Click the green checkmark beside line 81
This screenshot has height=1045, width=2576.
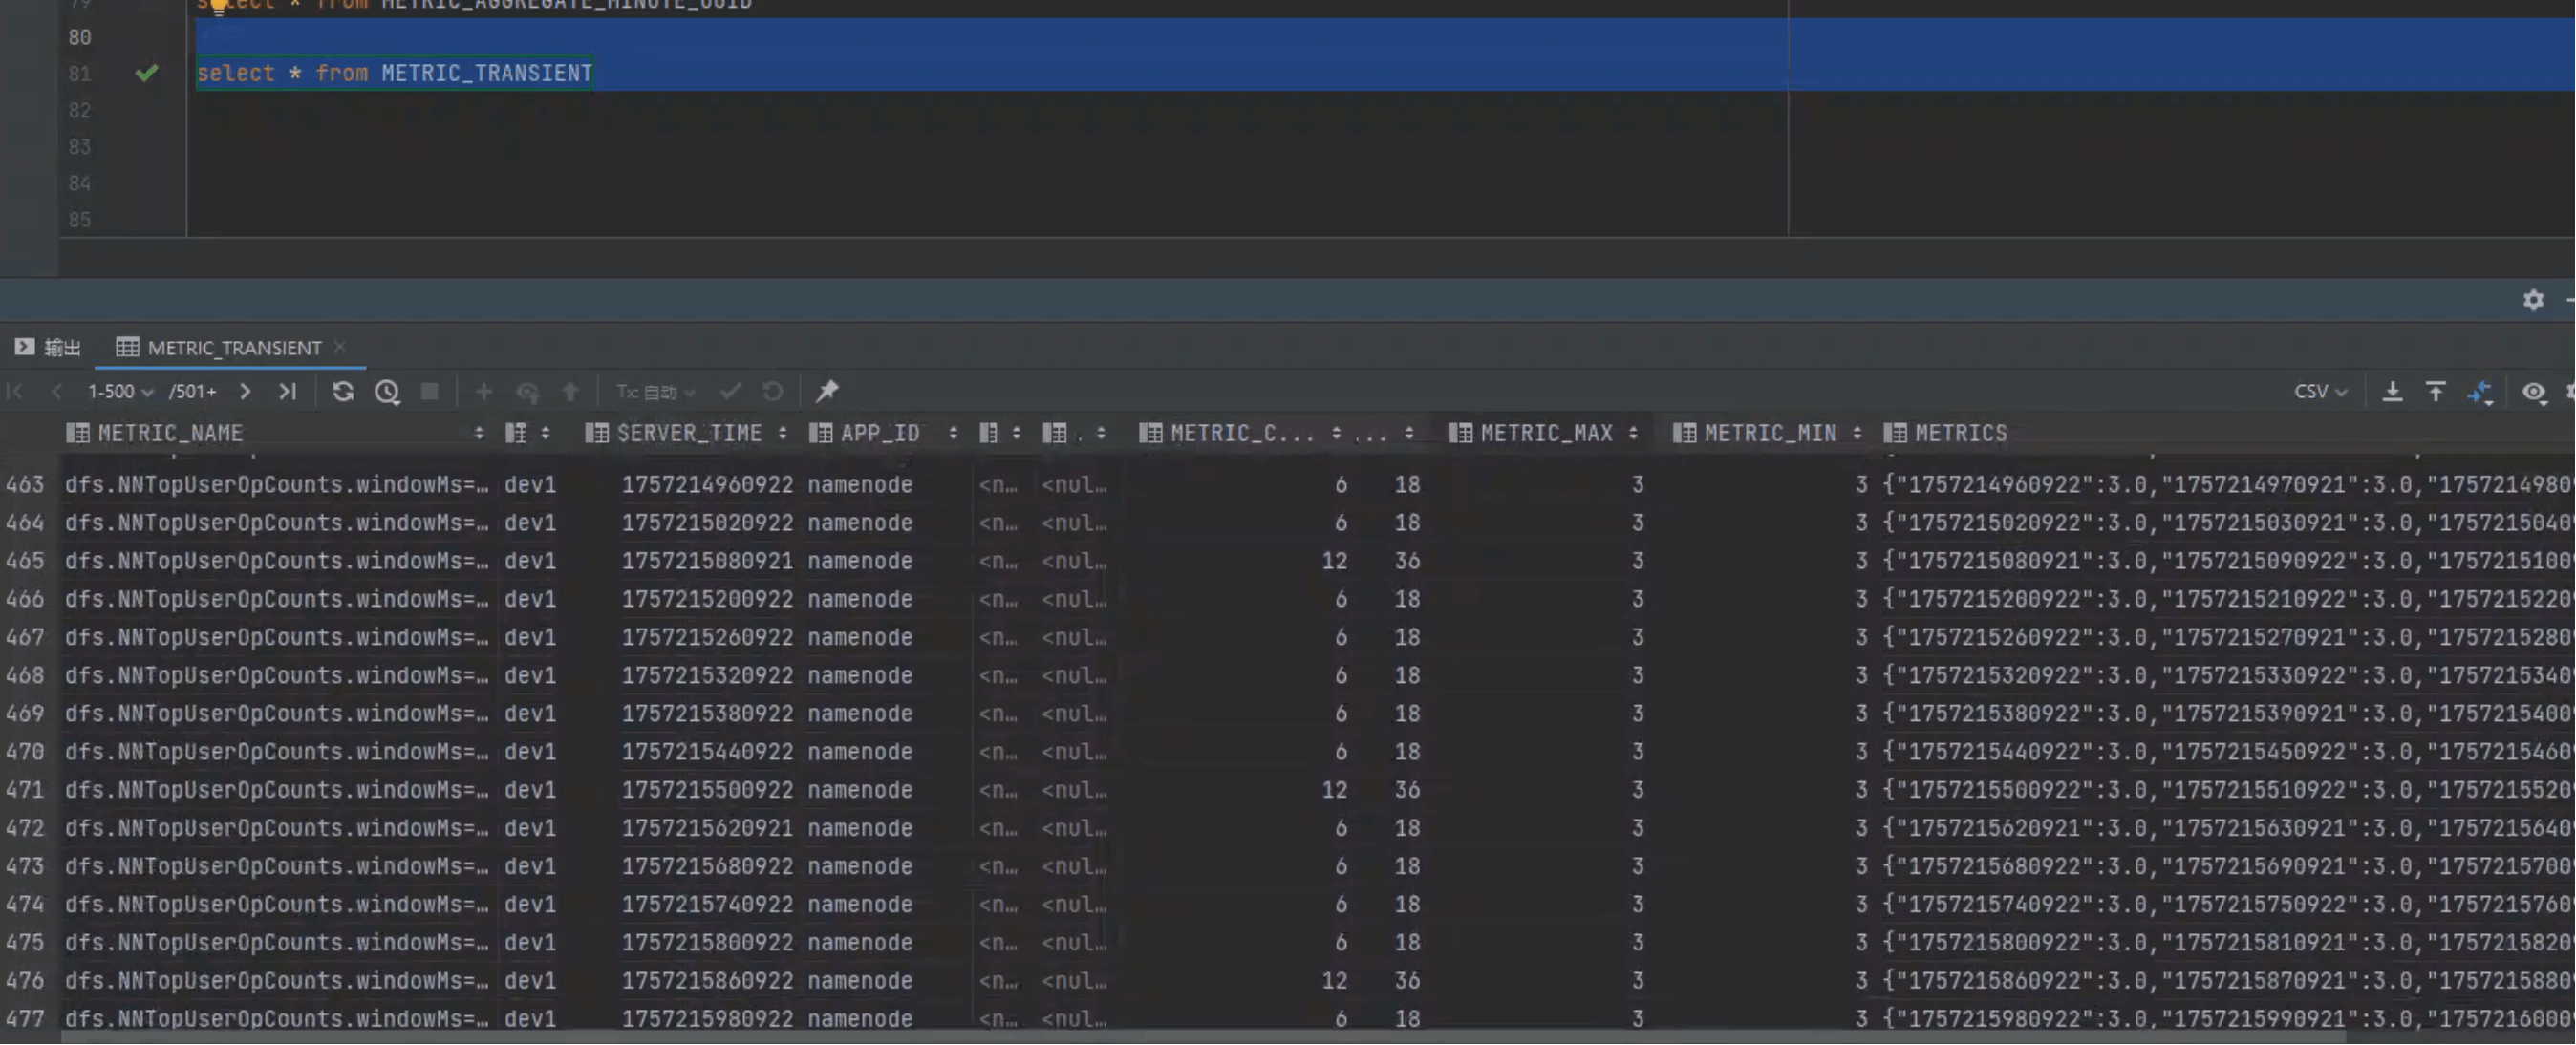tap(147, 72)
